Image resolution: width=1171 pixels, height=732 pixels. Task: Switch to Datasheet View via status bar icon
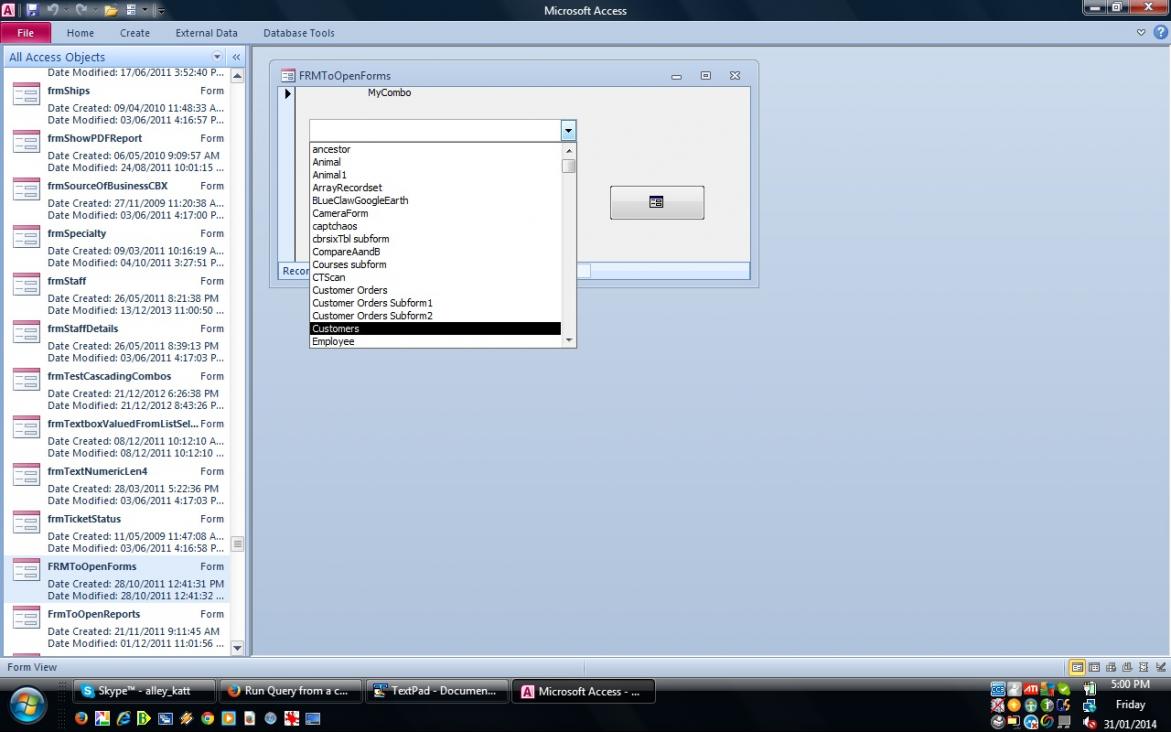point(1094,667)
